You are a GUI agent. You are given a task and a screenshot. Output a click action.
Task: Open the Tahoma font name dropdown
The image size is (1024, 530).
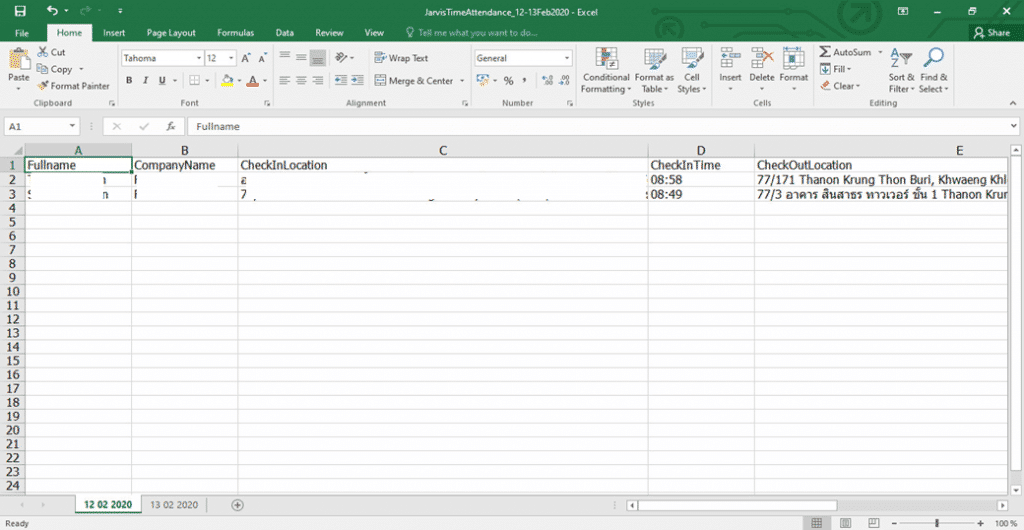[198, 59]
